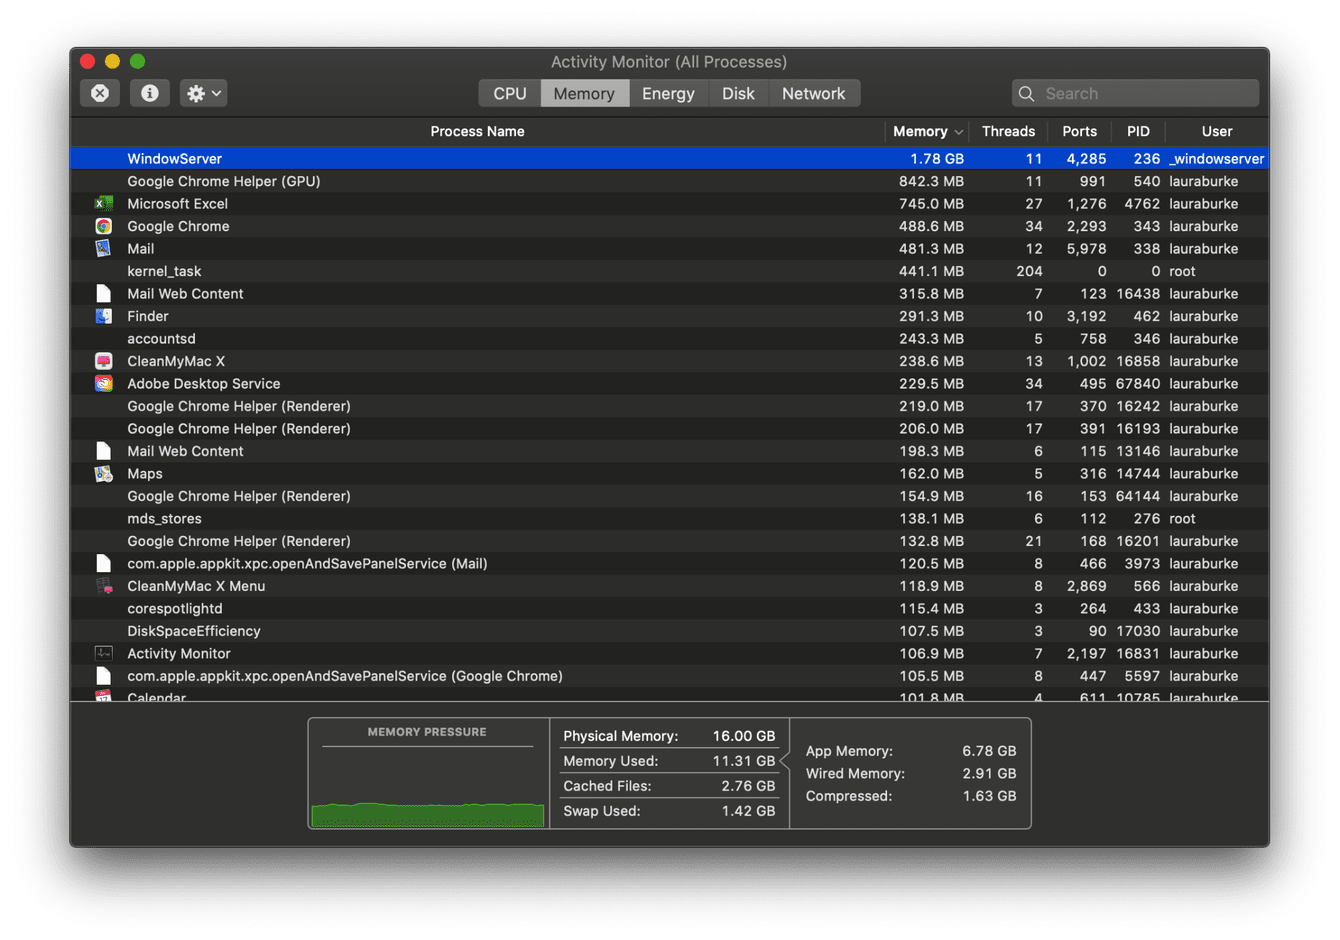Click the Maps app icon
Screen dimensions: 1340x940
[103, 473]
